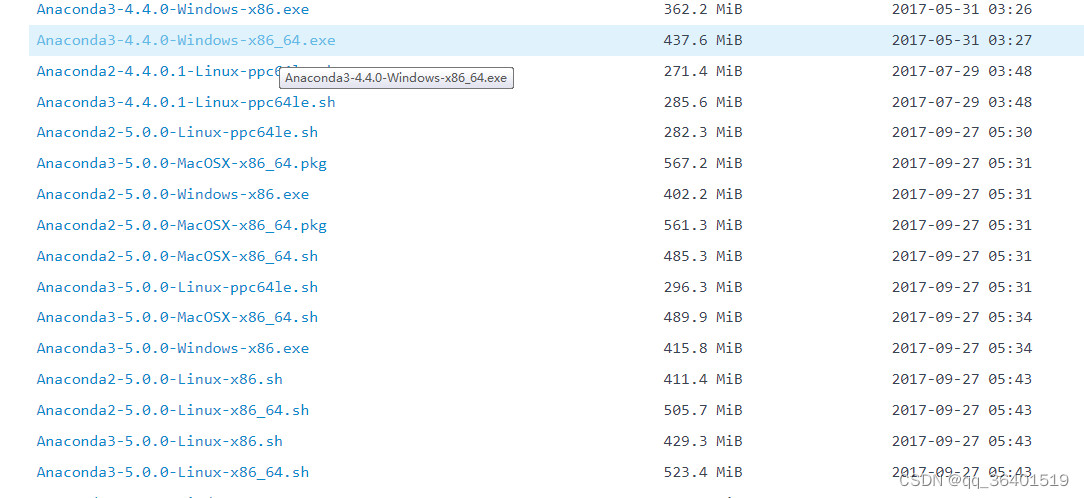Click the size value 429.3 MiB

click(702, 441)
